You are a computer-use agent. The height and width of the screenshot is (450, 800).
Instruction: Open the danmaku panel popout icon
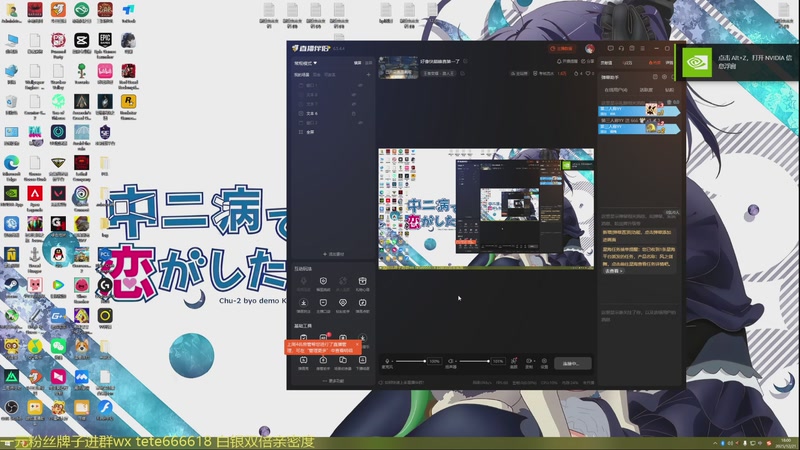[655, 77]
